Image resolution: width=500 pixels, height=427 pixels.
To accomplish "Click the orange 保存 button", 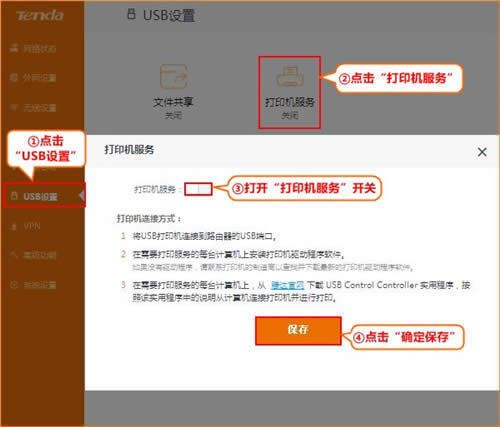I will click(298, 330).
